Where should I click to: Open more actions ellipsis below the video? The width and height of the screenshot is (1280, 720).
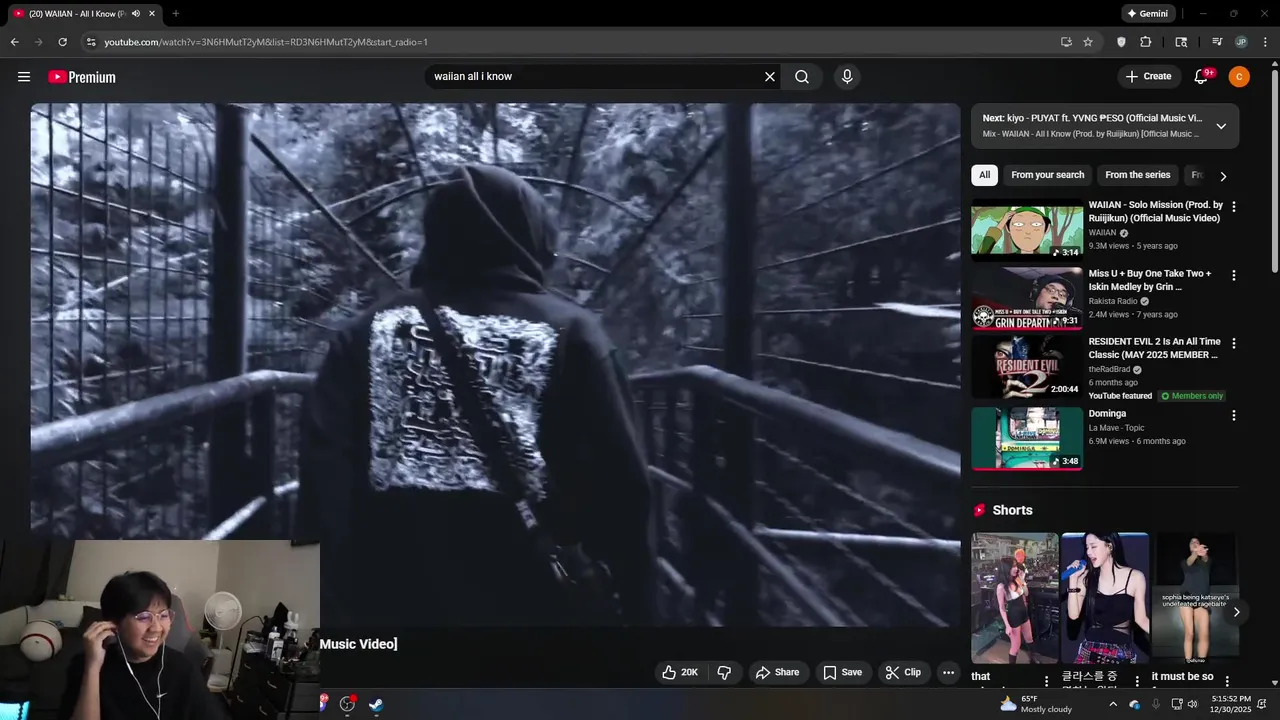coord(948,673)
